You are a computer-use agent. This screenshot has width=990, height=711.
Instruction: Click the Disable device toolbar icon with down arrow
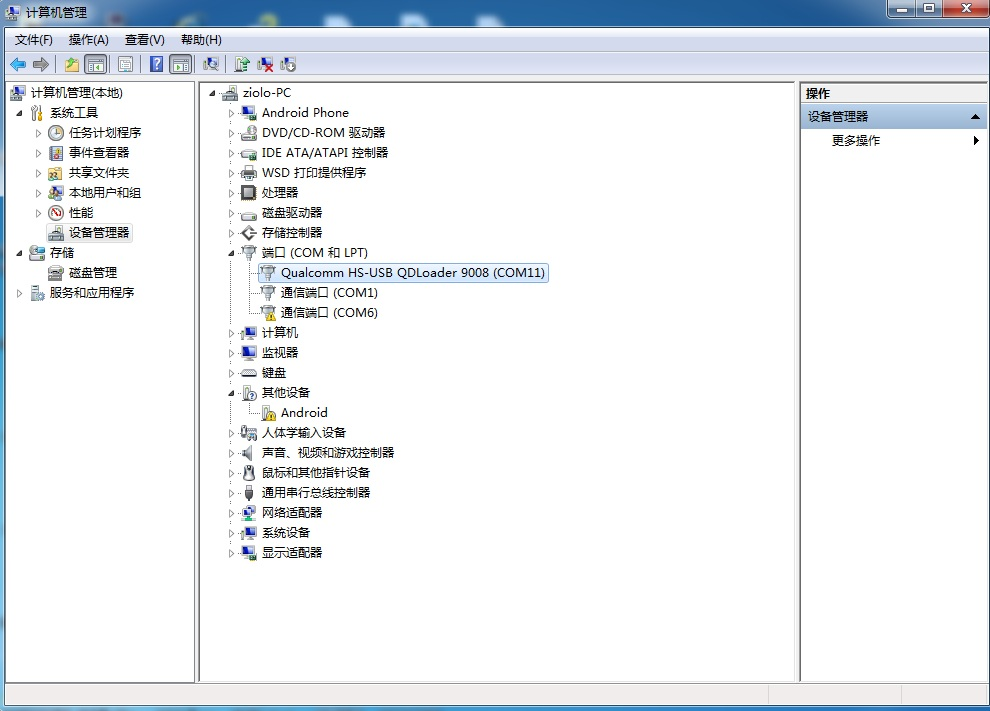[288, 64]
